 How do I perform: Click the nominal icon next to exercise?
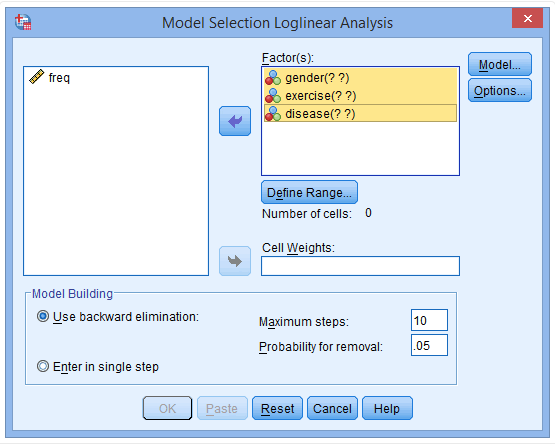click(273, 96)
